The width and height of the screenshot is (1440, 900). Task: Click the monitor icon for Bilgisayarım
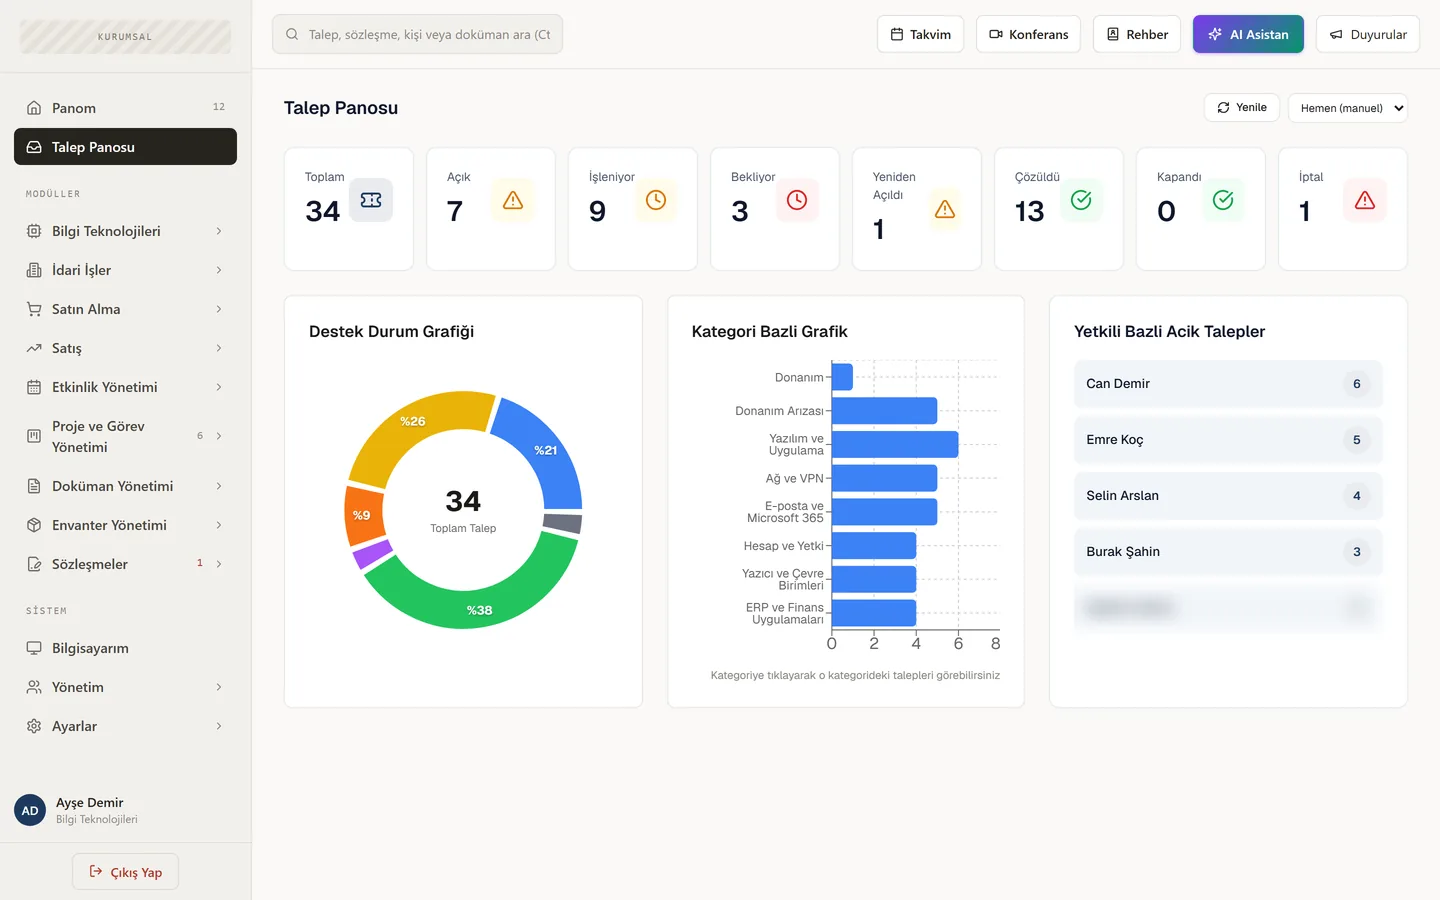[x=34, y=648]
